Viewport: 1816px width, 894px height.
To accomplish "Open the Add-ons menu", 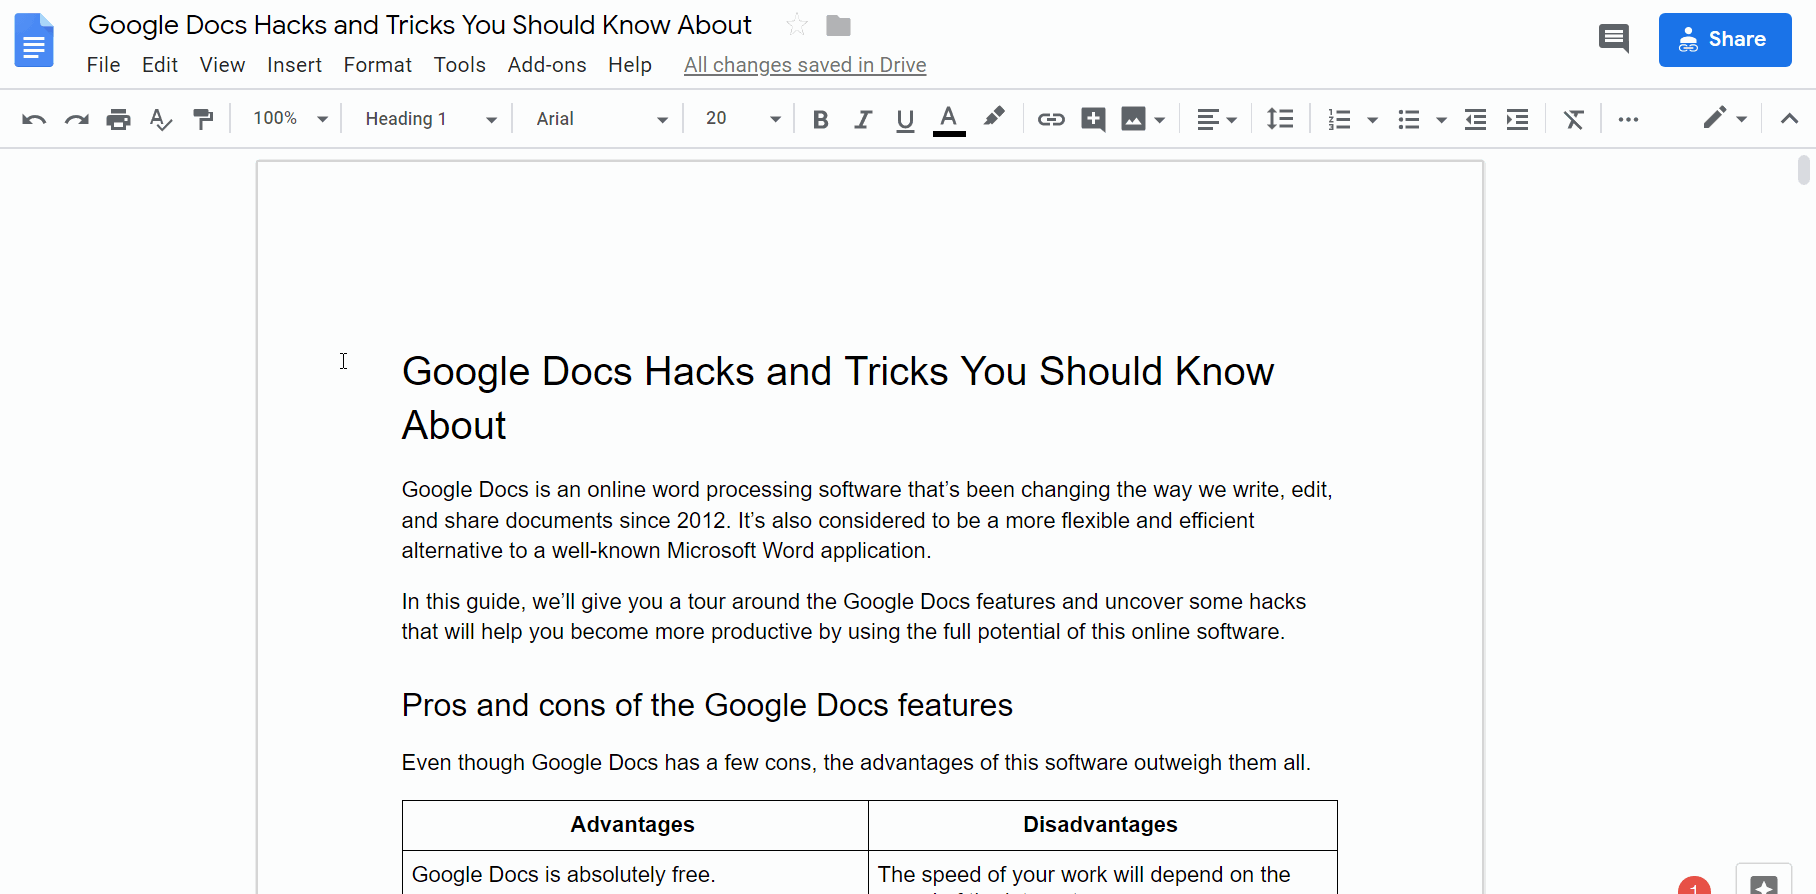I will point(546,65).
